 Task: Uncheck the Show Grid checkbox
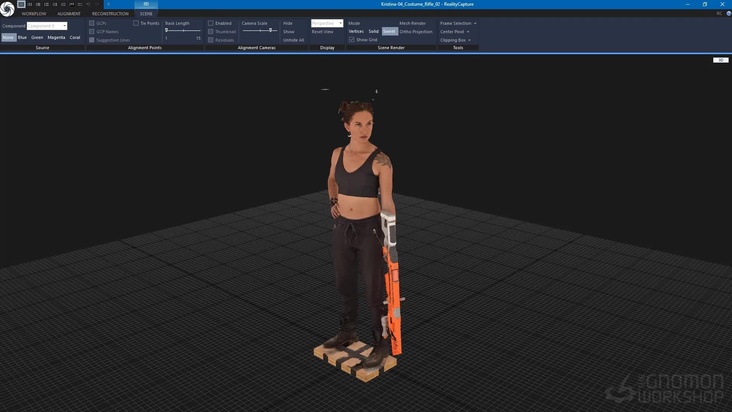(x=352, y=40)
